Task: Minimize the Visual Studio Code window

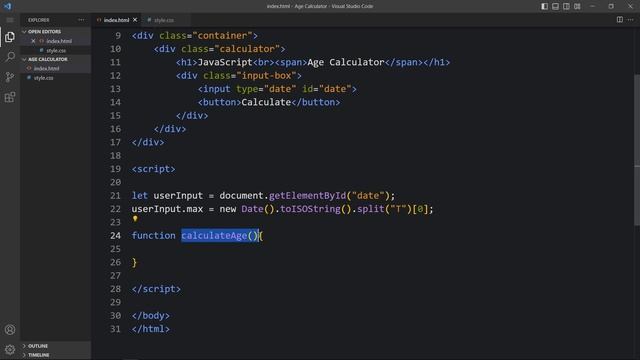Action: pos(593,6)
